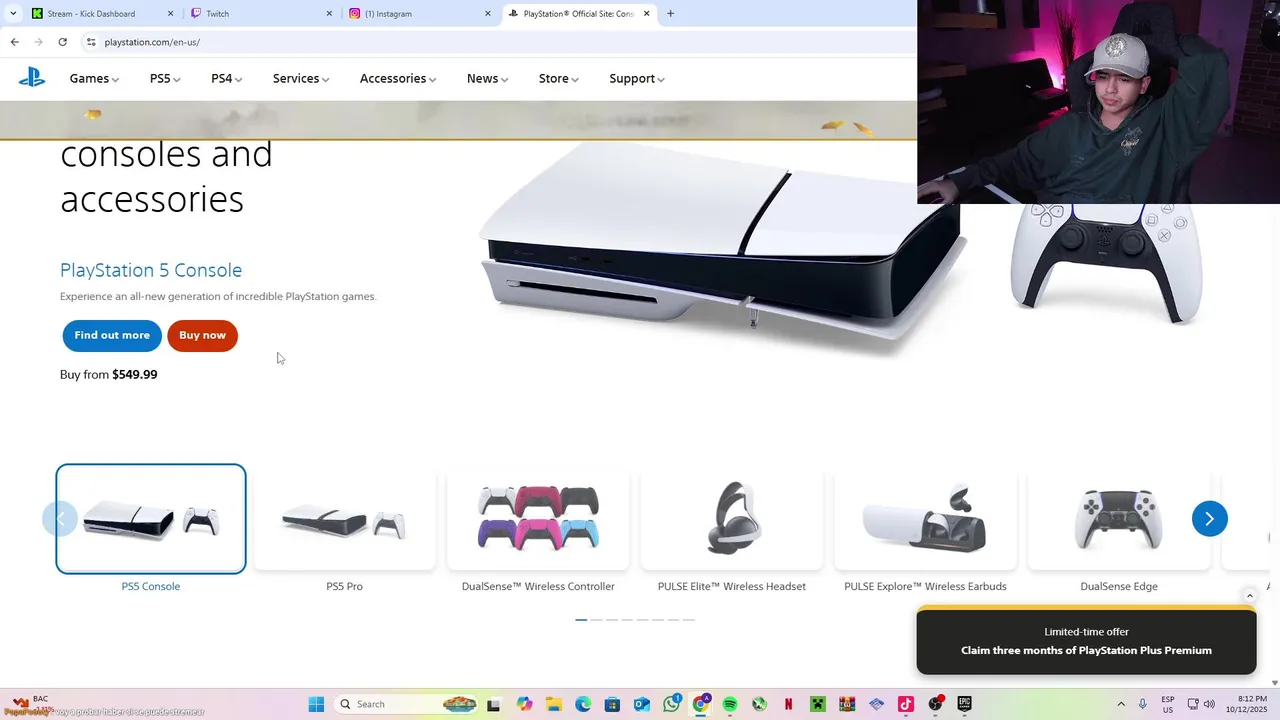Image resolution: width=1280 pixels, height=720 pixels.
Task: Open the ESP US language switcher
Action: coord(1168,704)
